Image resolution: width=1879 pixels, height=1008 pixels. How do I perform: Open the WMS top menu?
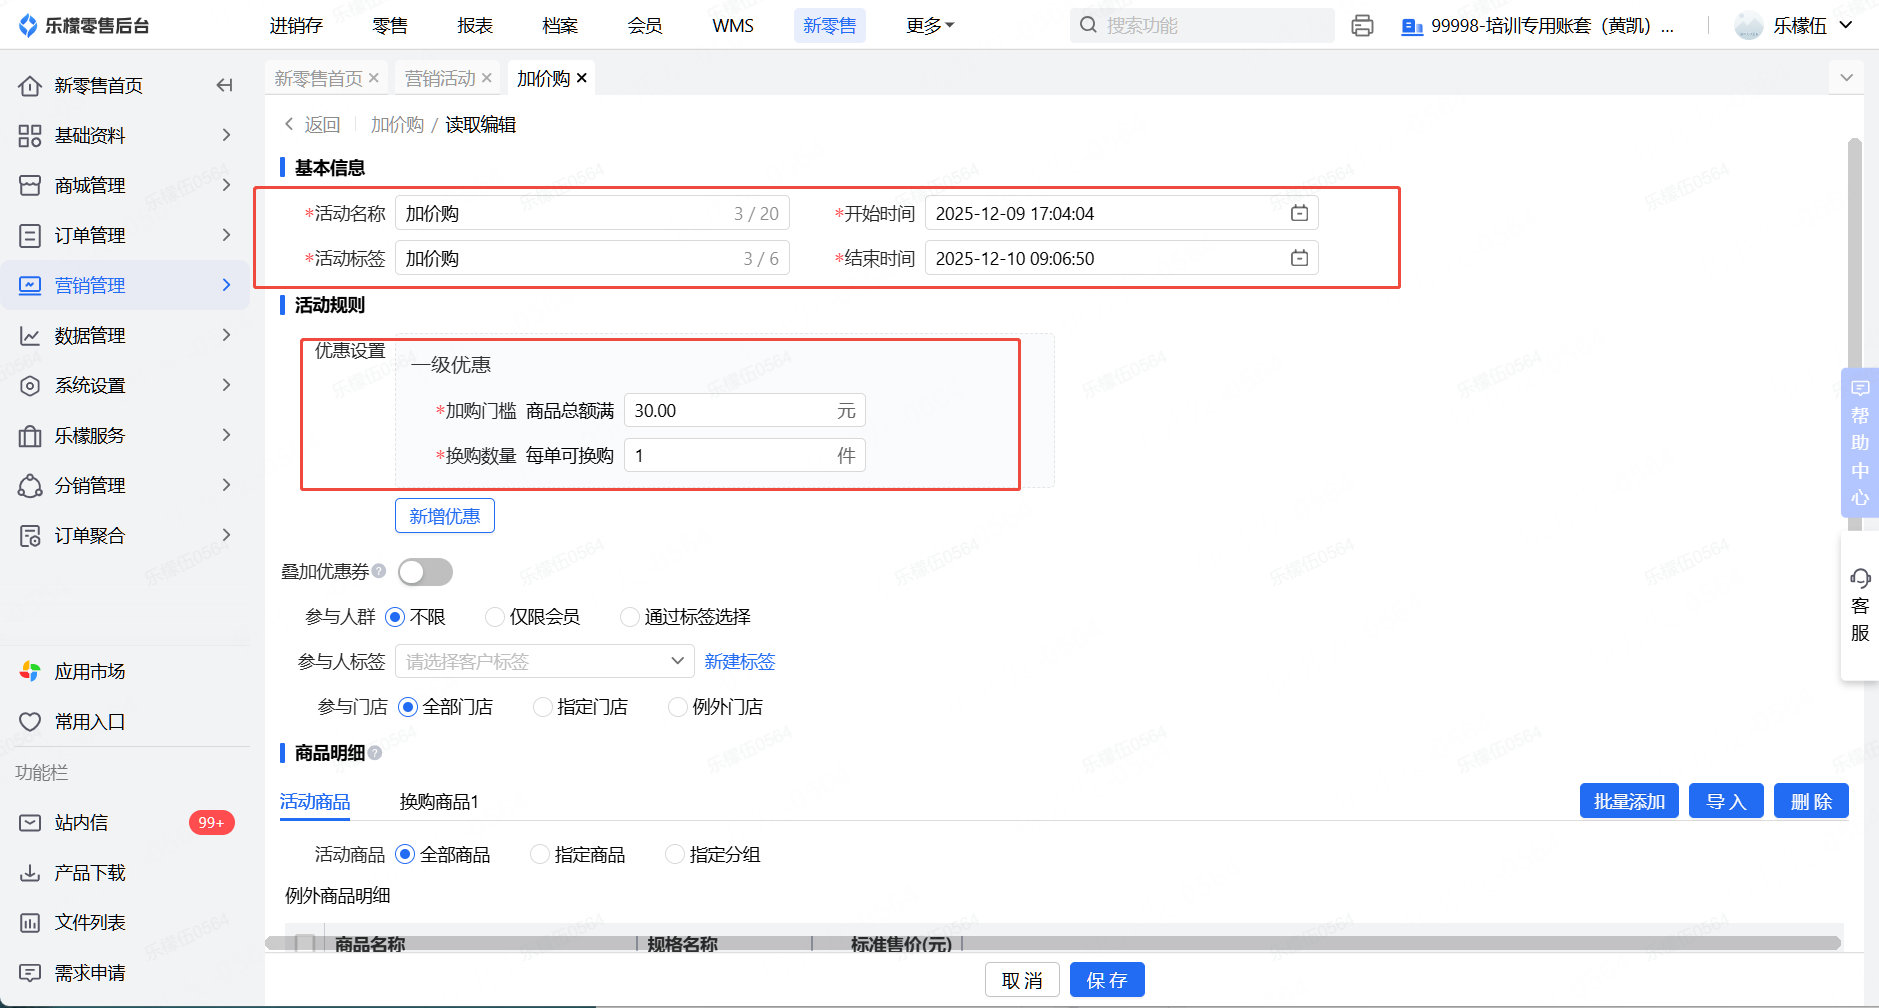point(733,25)
